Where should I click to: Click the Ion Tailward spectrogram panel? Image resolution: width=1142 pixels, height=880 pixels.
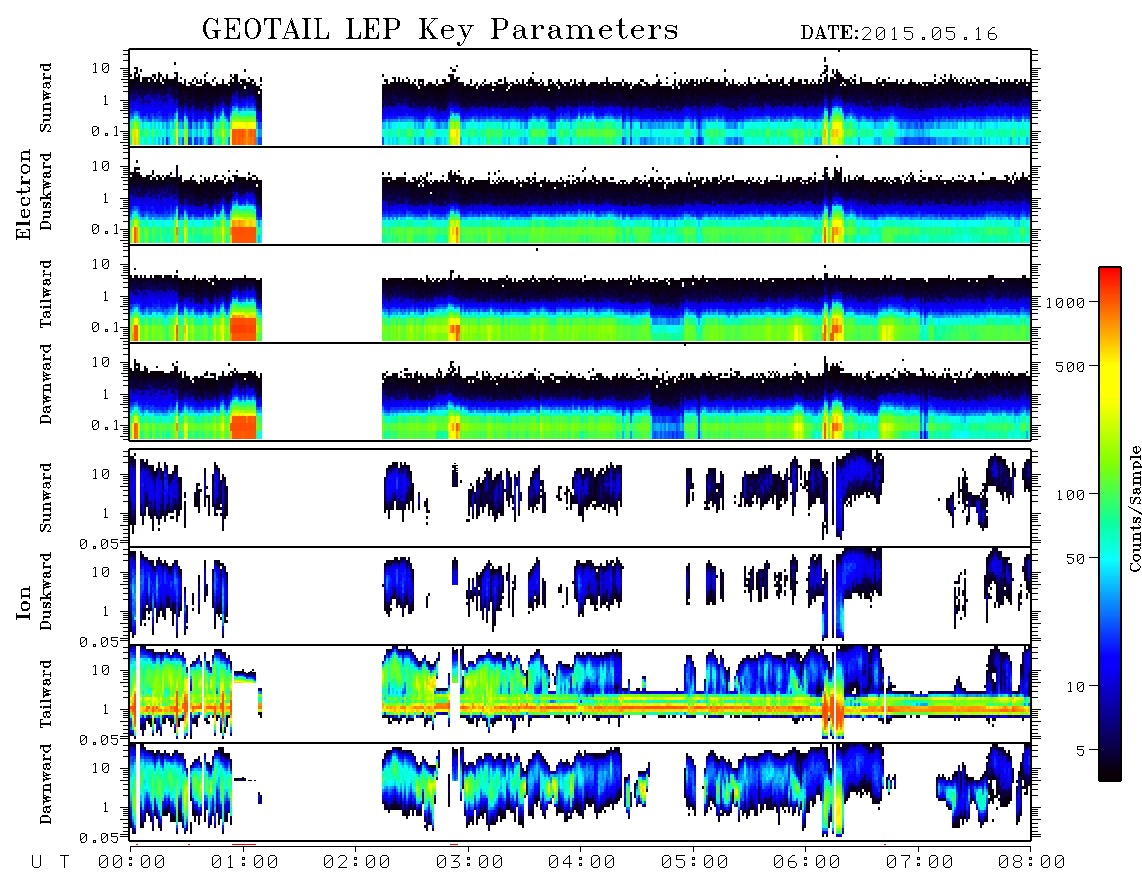580,694
